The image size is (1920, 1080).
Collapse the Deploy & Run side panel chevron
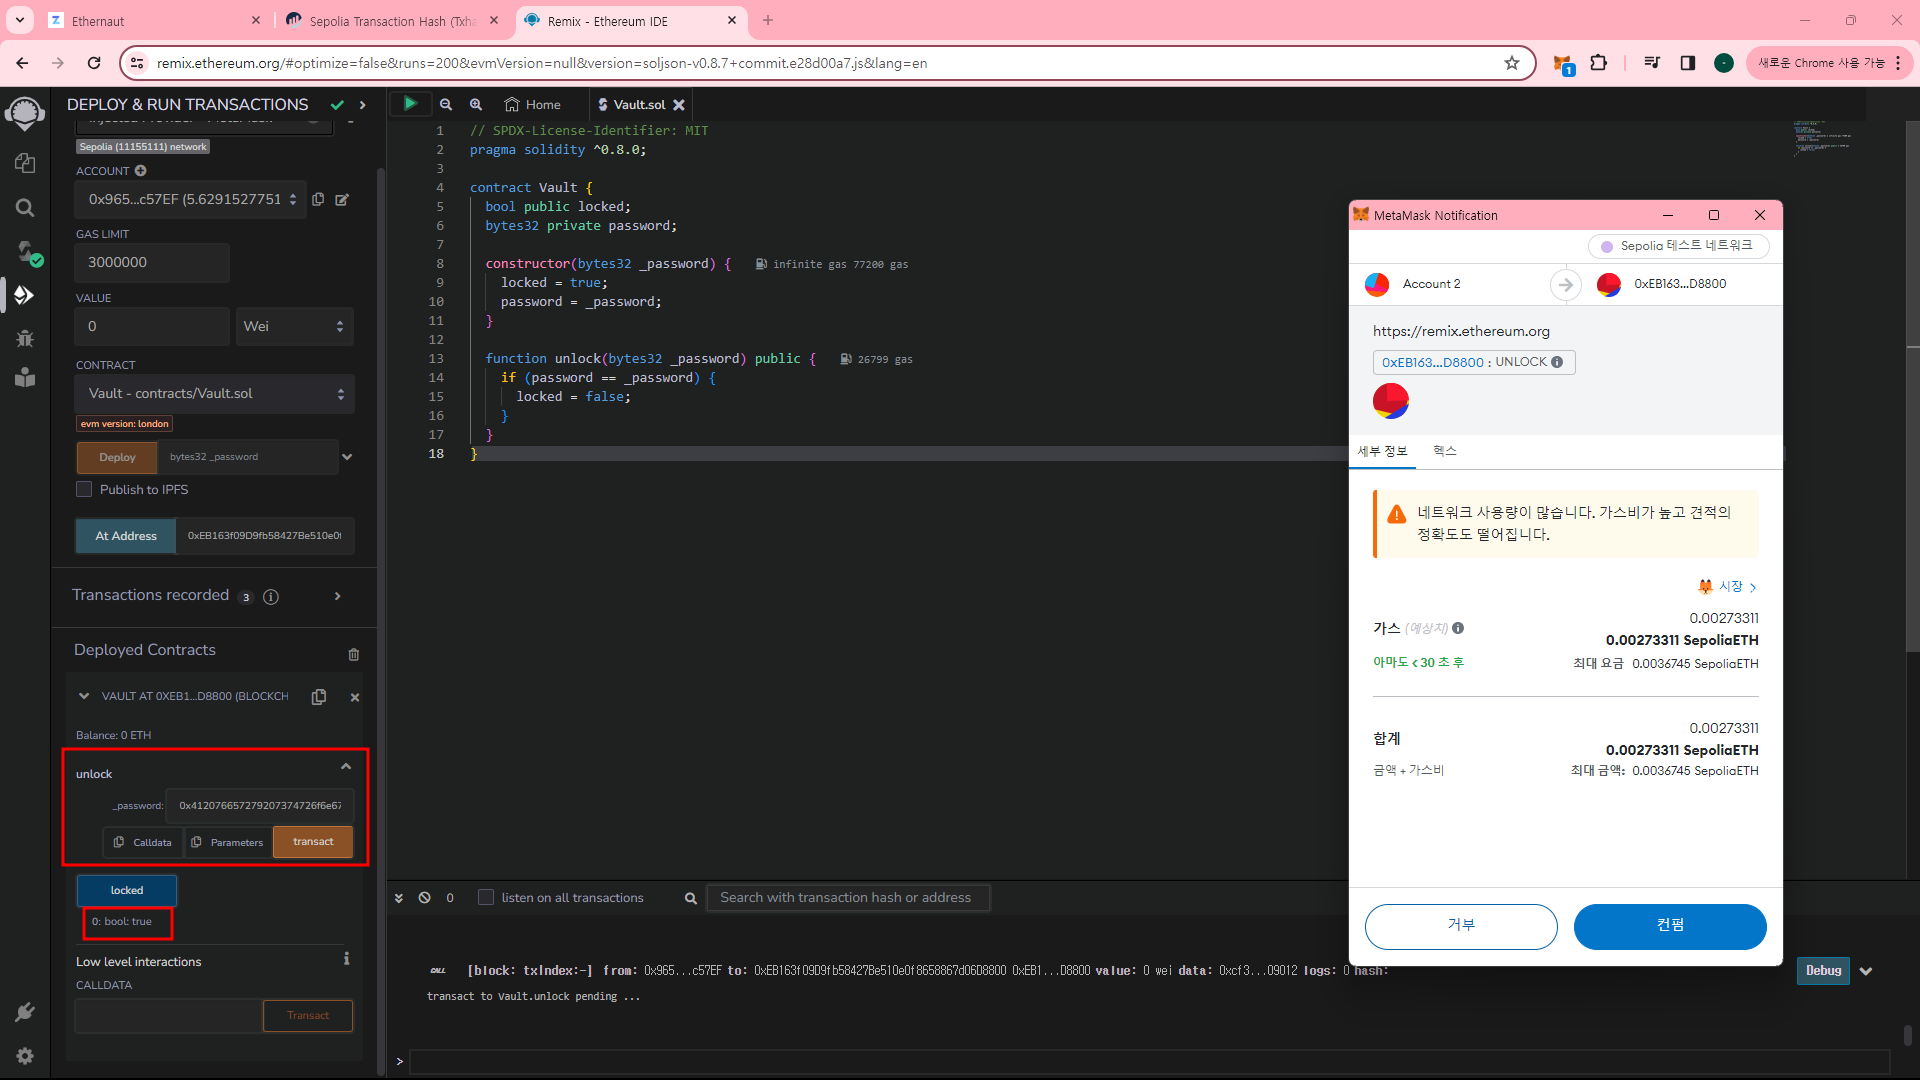click(363, 105)
